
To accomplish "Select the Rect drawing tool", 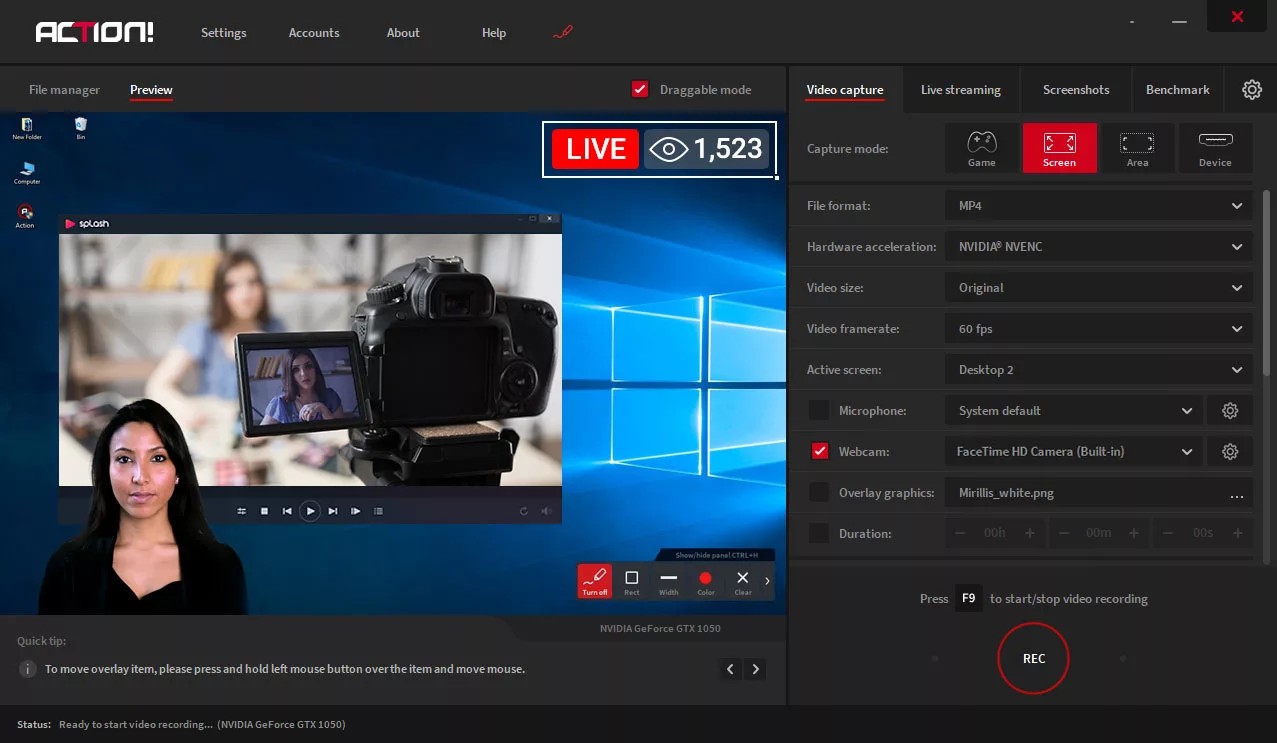I will 632,581.
